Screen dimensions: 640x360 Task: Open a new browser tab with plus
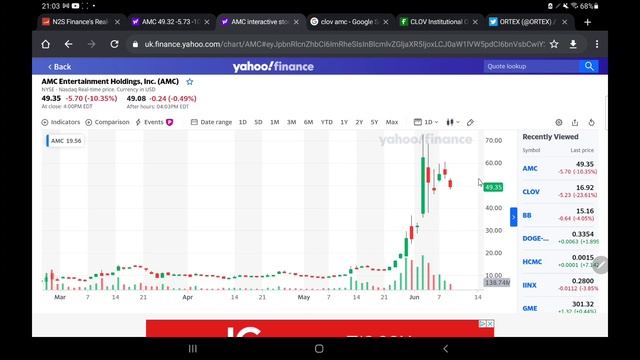[587, 22]
